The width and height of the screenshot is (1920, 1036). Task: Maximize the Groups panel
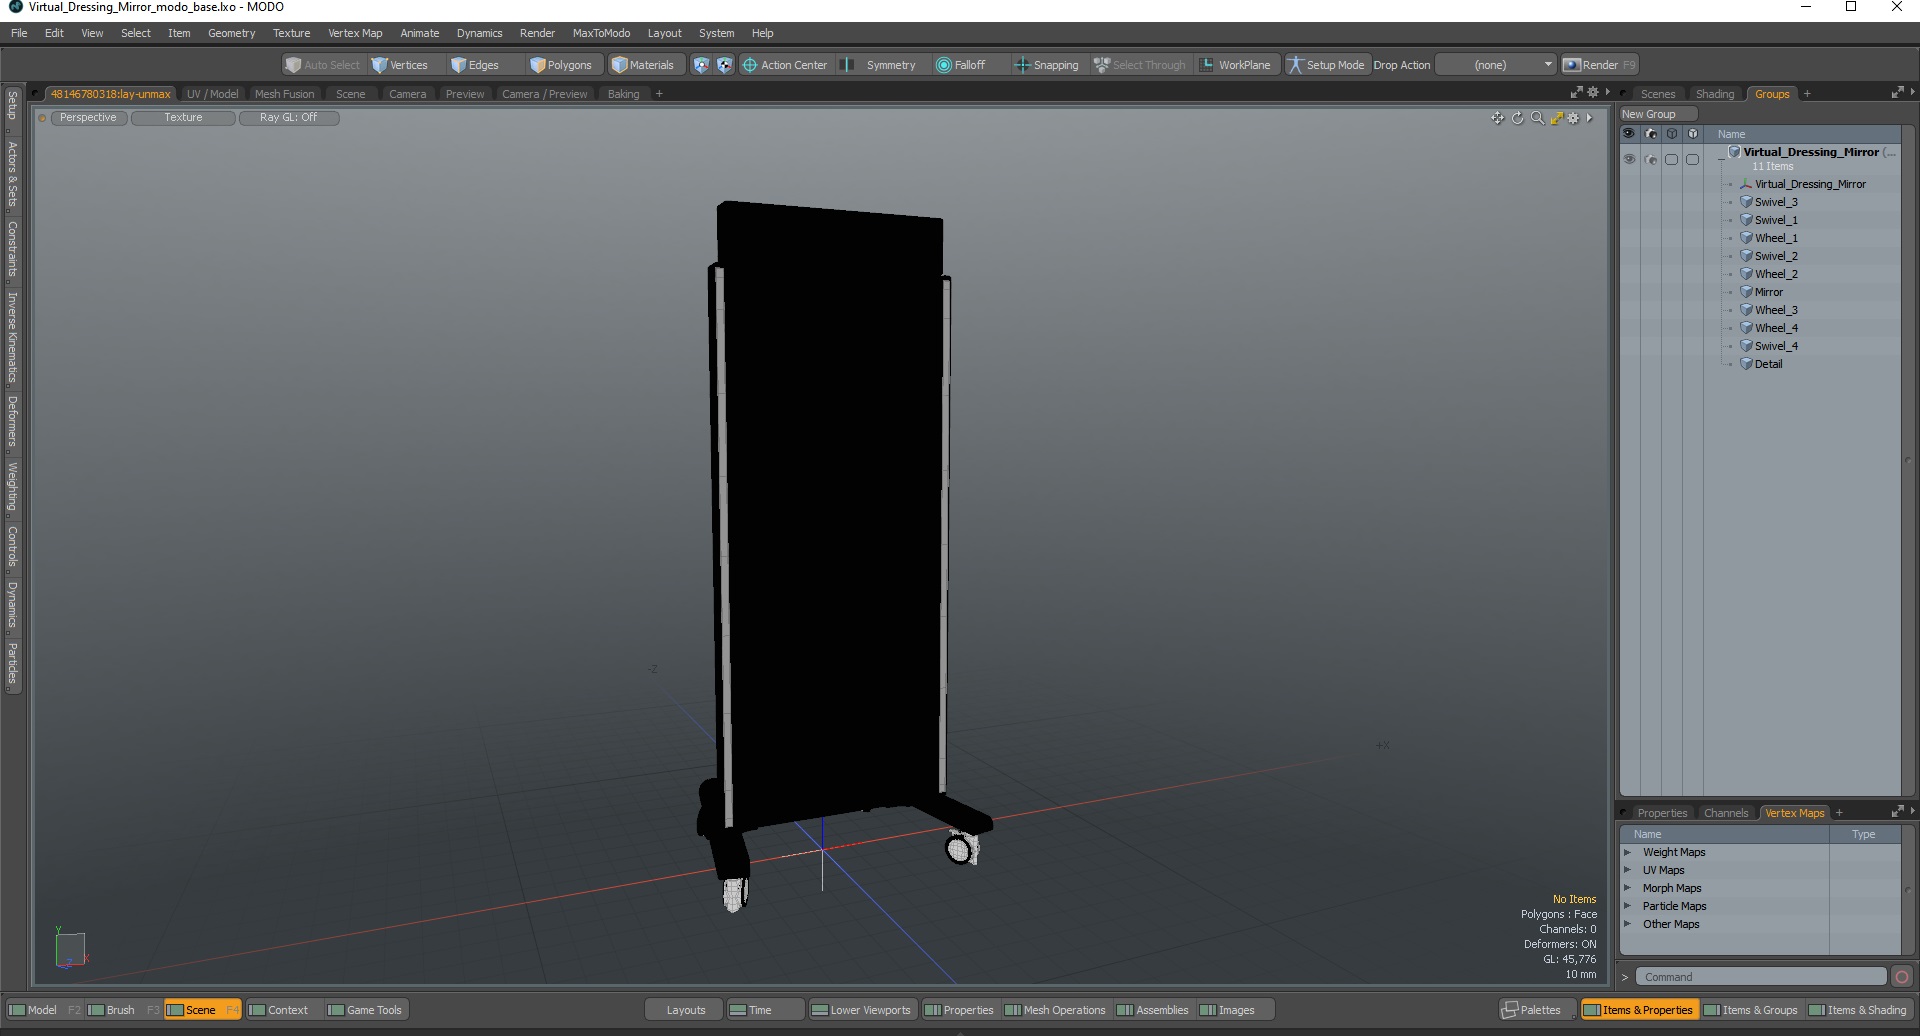pyautogui.click(x=1897, y=92)
